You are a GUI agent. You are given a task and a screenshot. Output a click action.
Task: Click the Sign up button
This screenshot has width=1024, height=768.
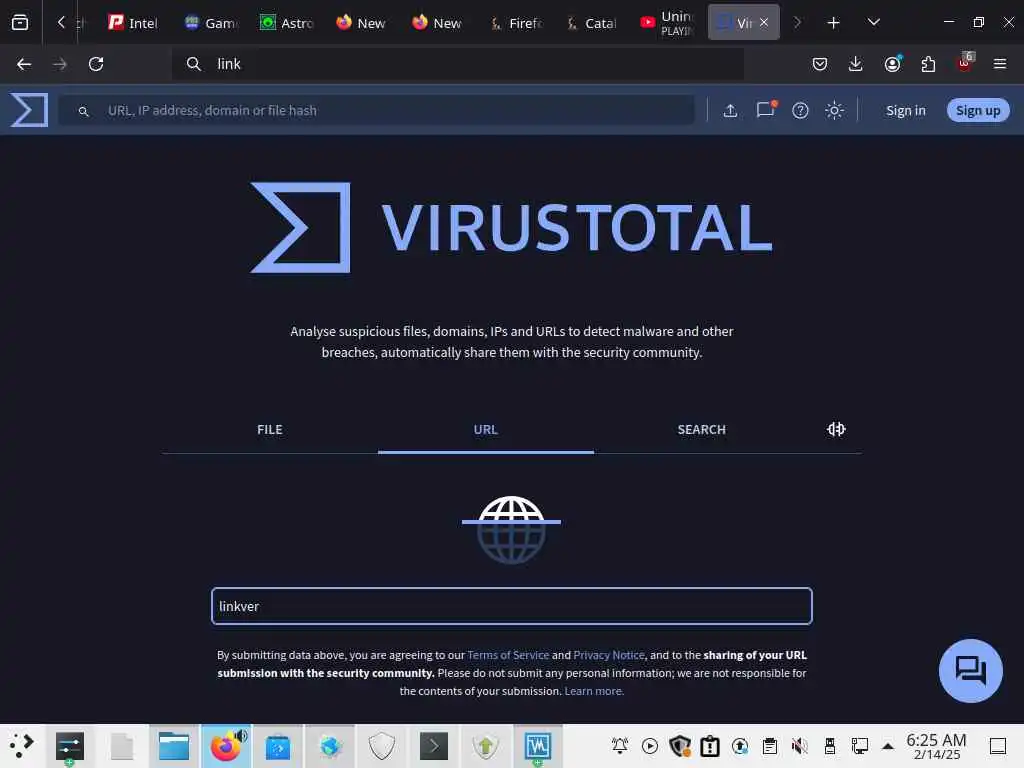978,110
